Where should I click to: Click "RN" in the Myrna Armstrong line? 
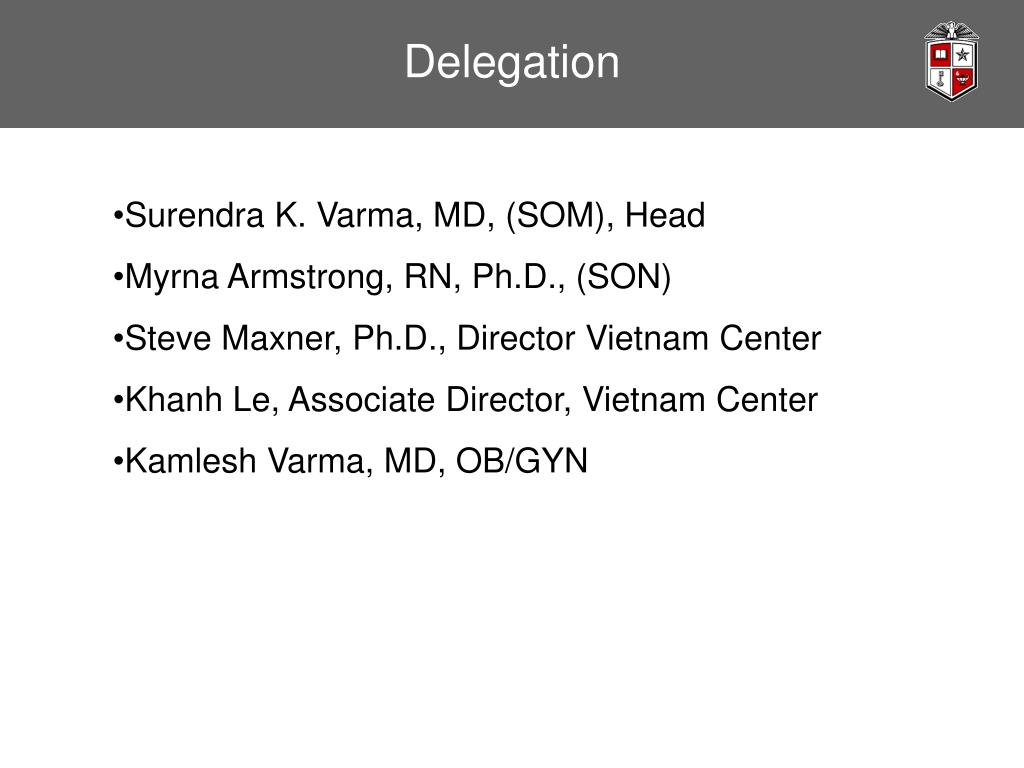click(x=428, y=276)
